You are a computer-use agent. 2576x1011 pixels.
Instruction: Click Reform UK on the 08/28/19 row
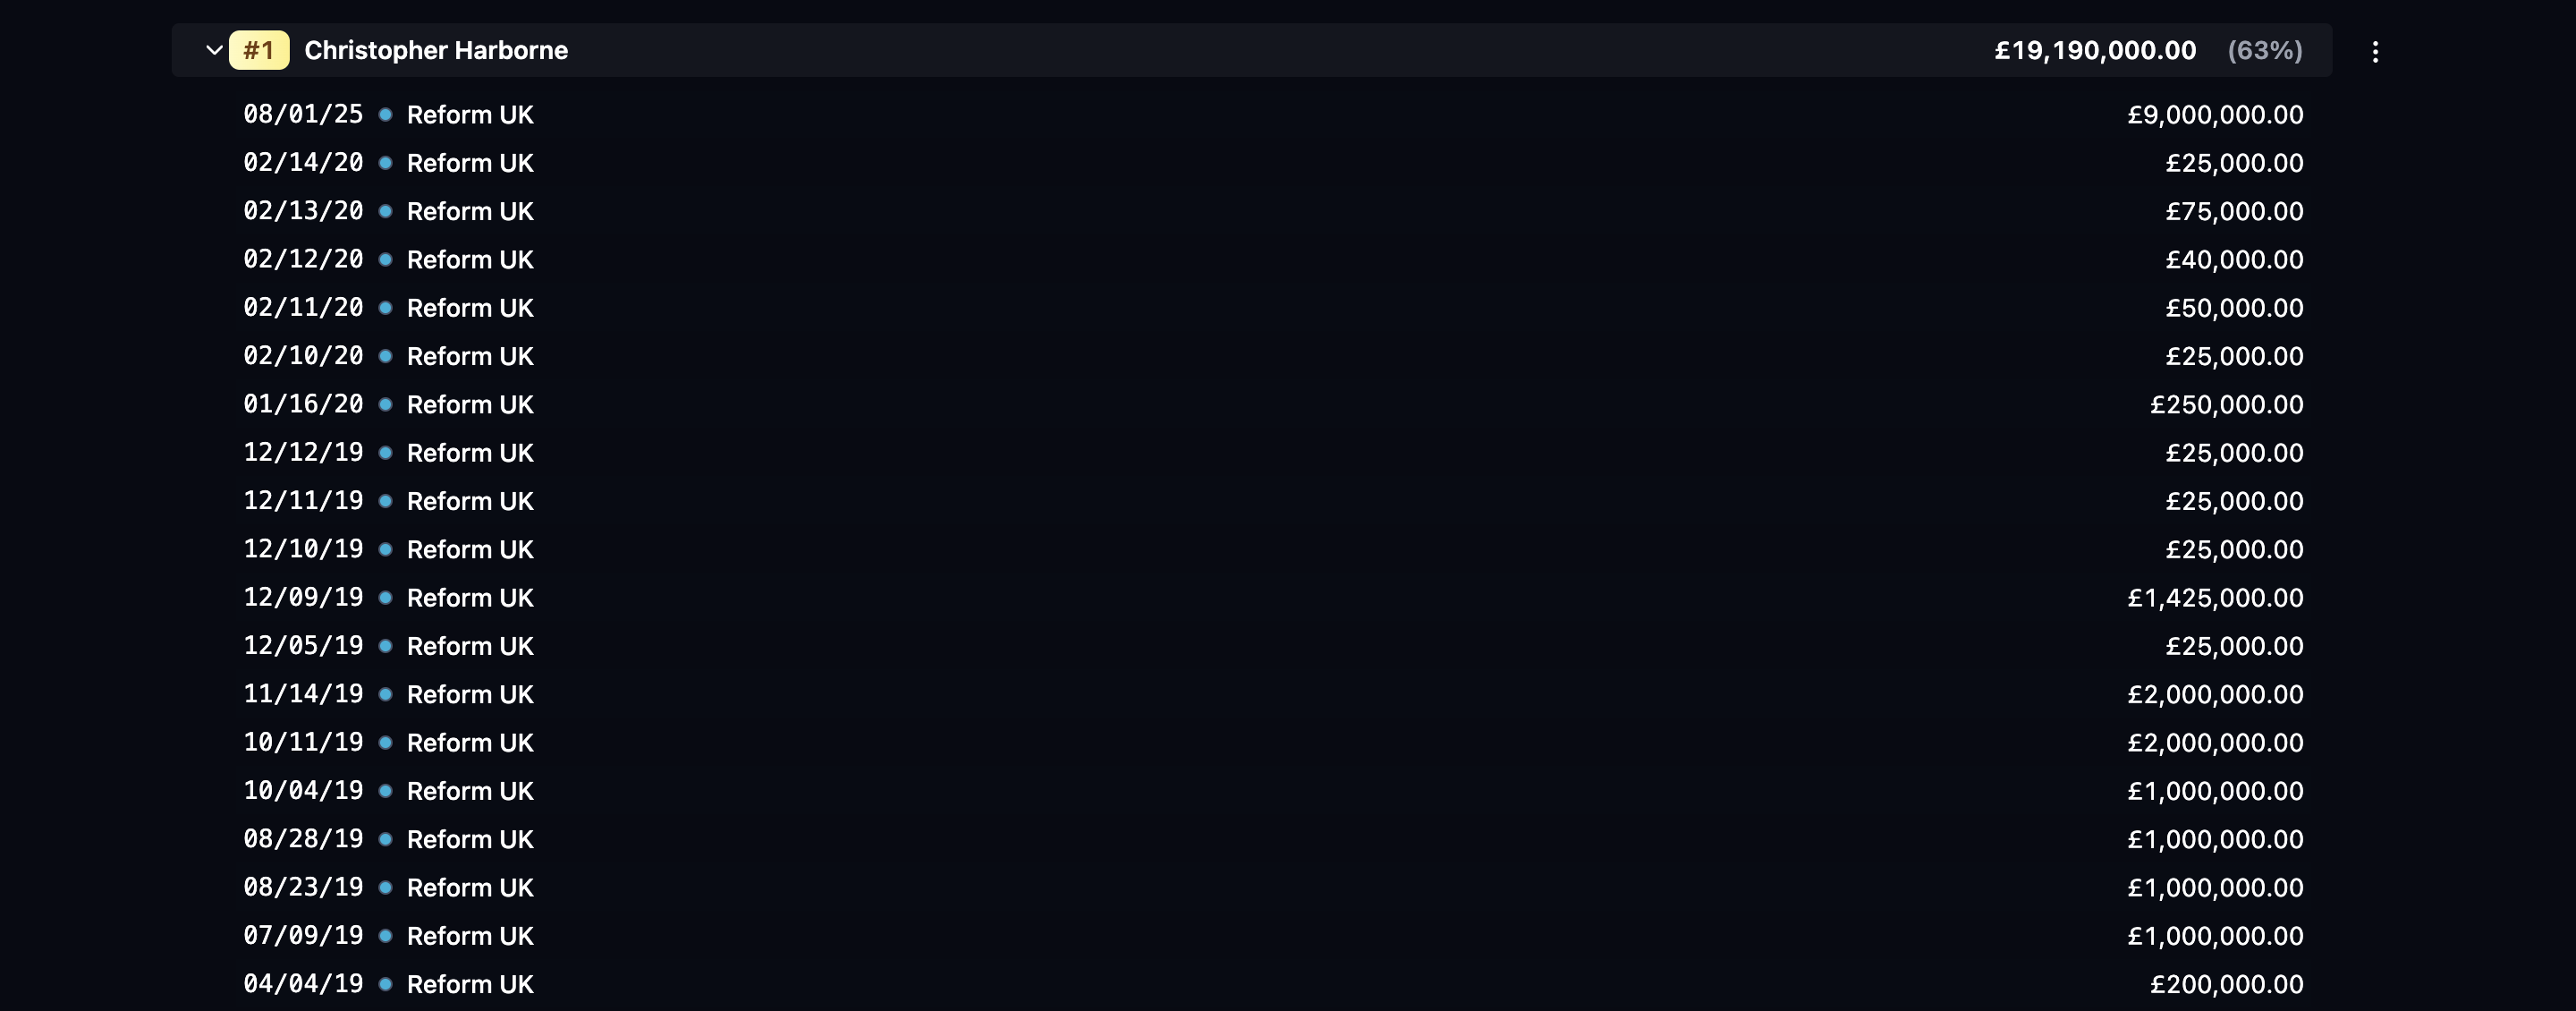(470, 840)
